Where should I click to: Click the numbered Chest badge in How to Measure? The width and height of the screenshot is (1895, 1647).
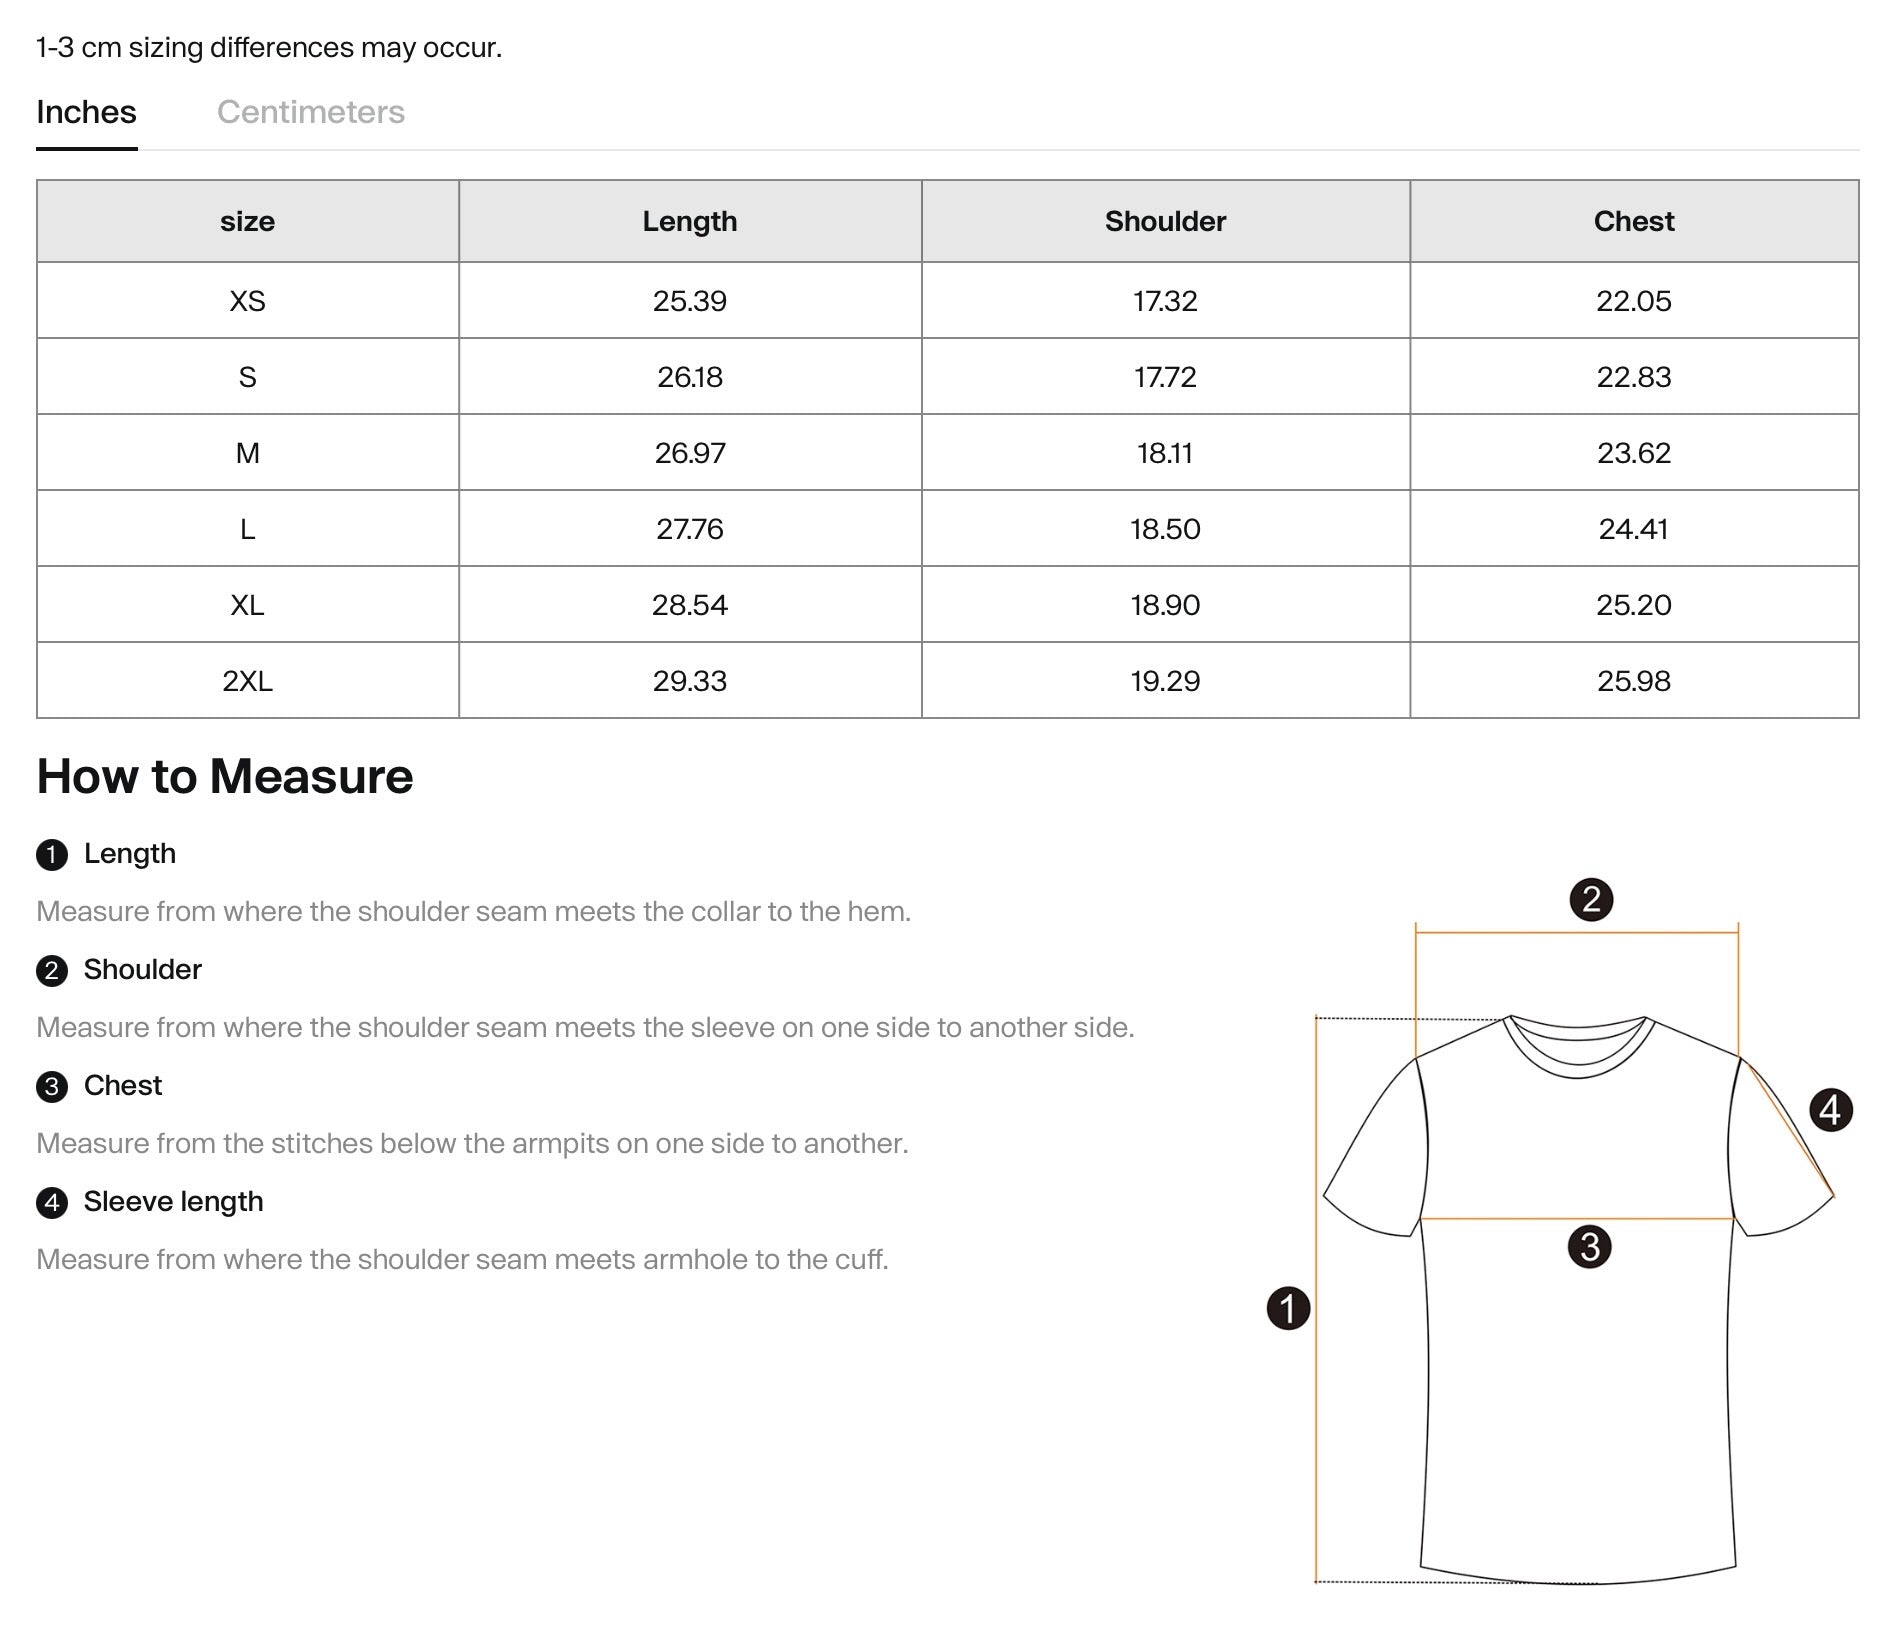(x=50, y=1086)
